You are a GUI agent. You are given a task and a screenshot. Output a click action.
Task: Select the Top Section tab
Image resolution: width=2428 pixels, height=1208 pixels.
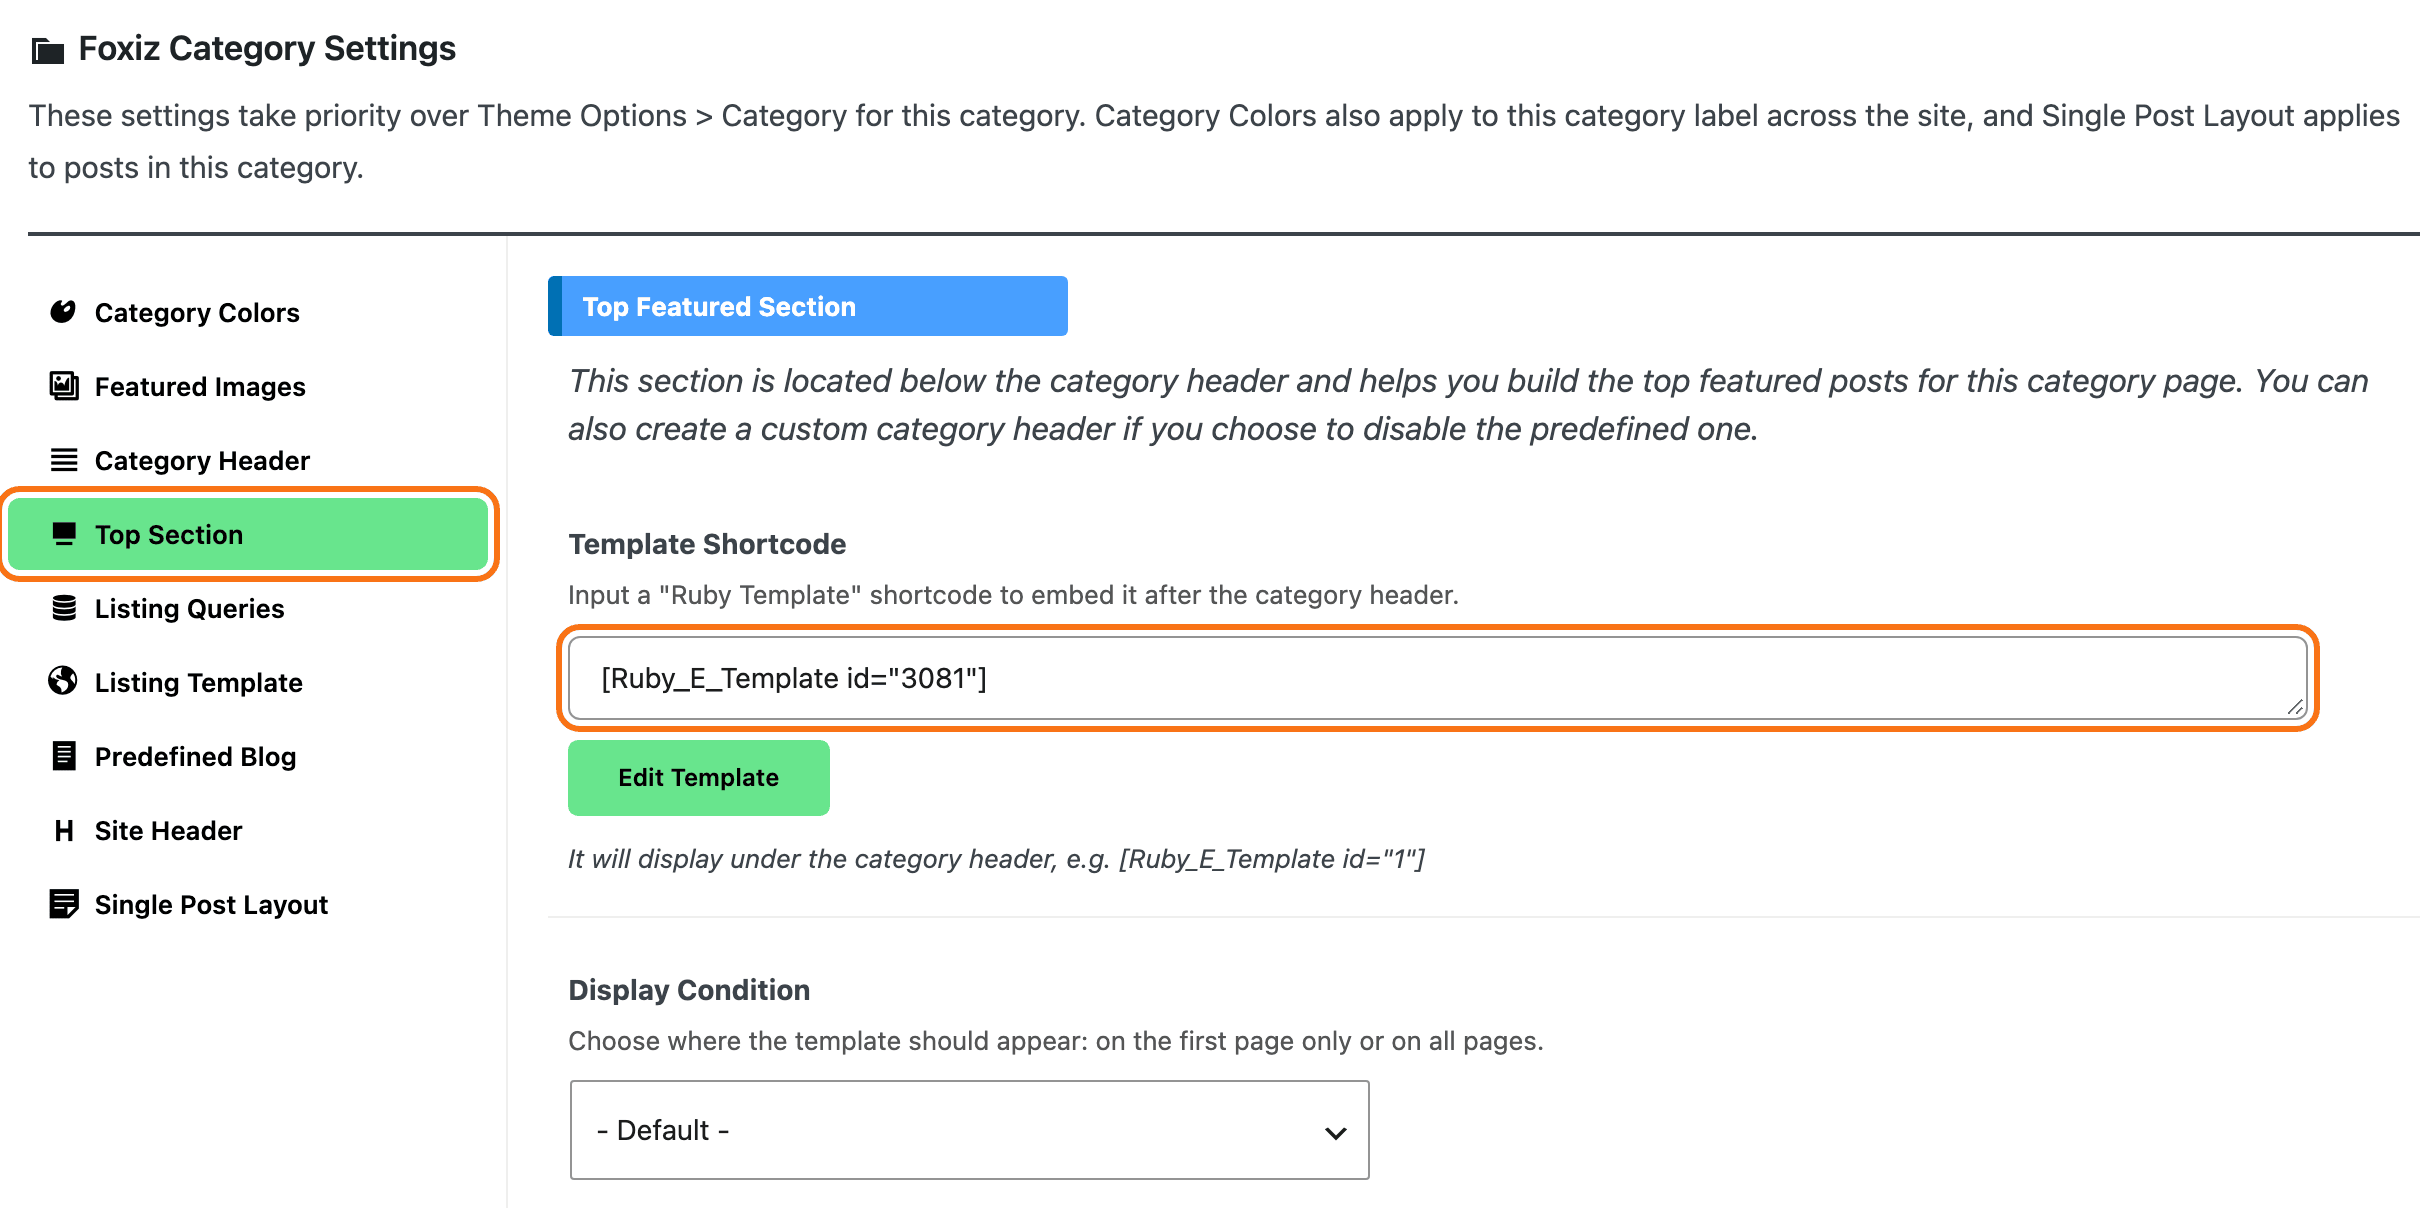tap(248, 534)
